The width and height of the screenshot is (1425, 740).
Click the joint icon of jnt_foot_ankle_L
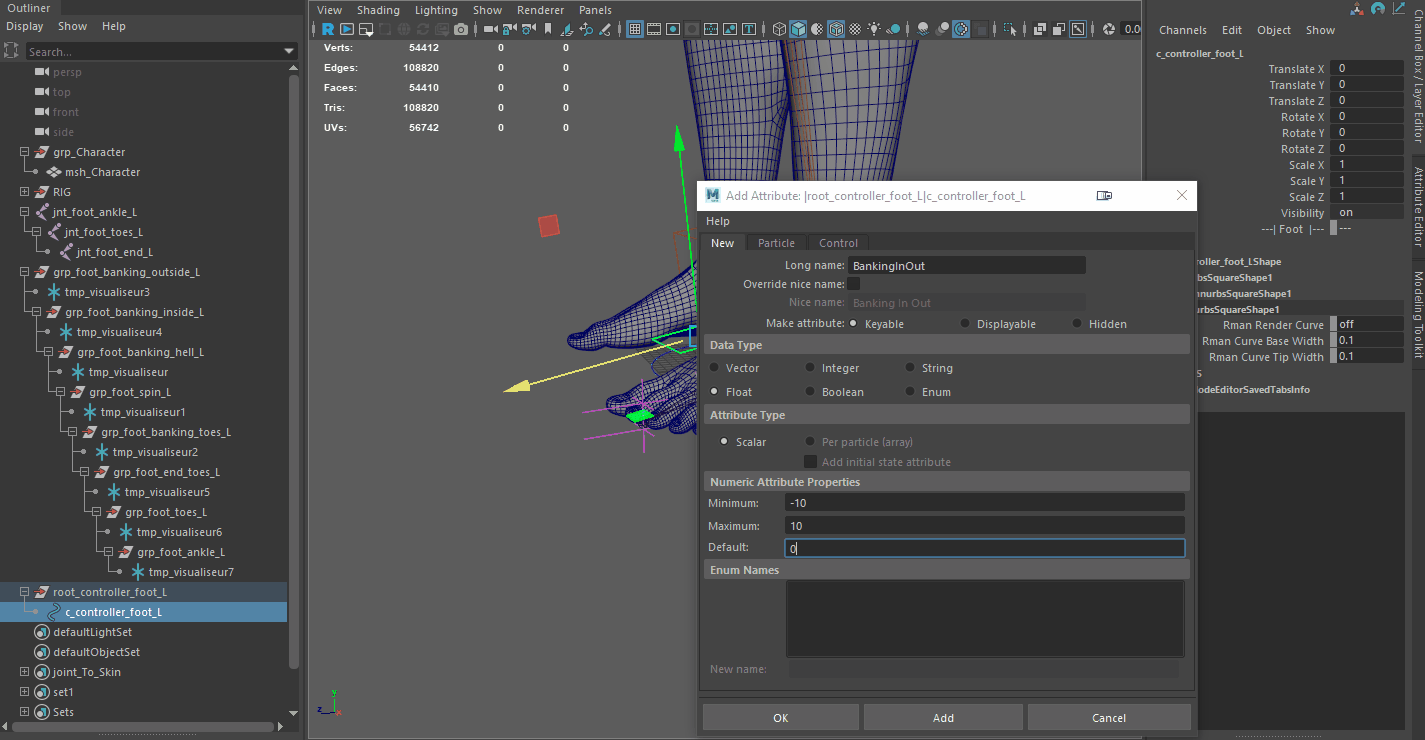click(x=42, y=212)
